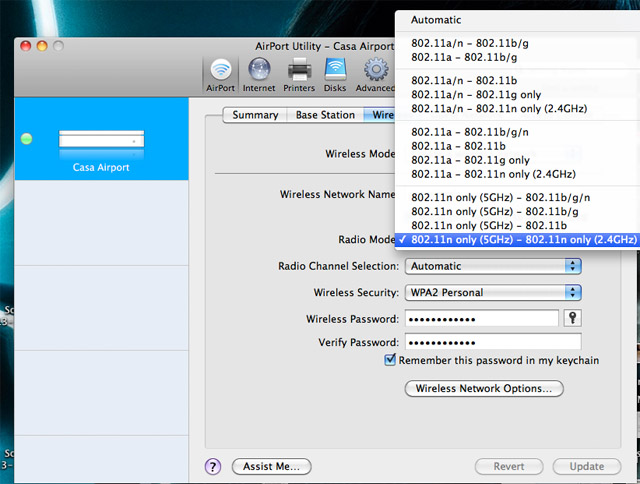Choose 802.11a/n - 802.11b option

coord(518,80)
